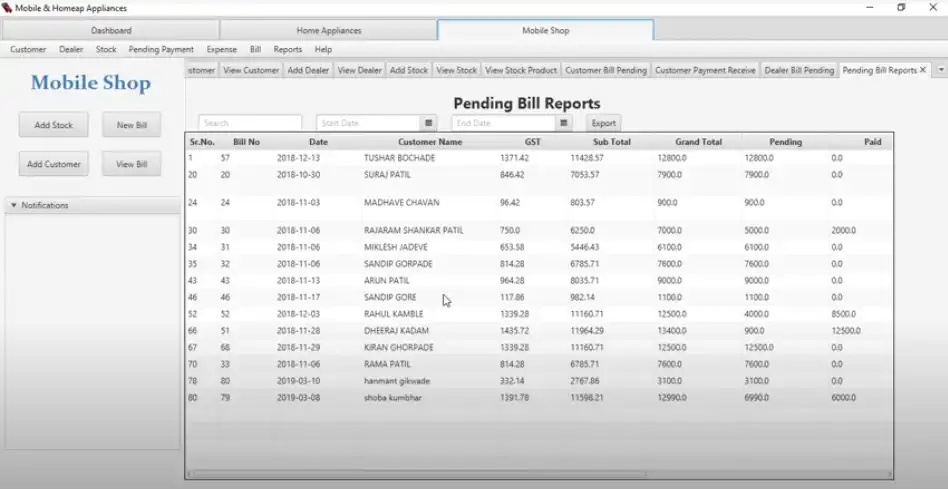Viewport: 948px width, 489px height.
Task: Sort by the Grand Total column header
Action: (x=698, y=142)
